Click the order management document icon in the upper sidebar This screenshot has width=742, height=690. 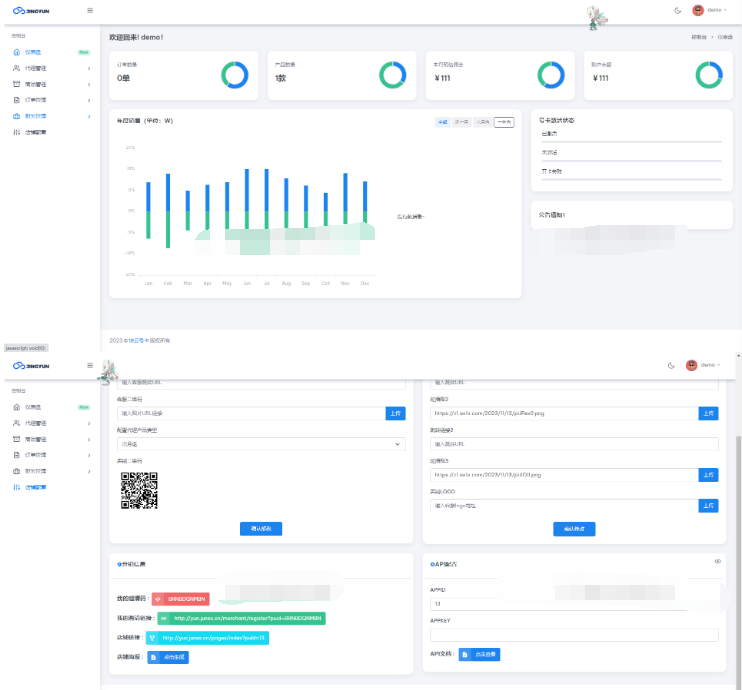(16, 100)
